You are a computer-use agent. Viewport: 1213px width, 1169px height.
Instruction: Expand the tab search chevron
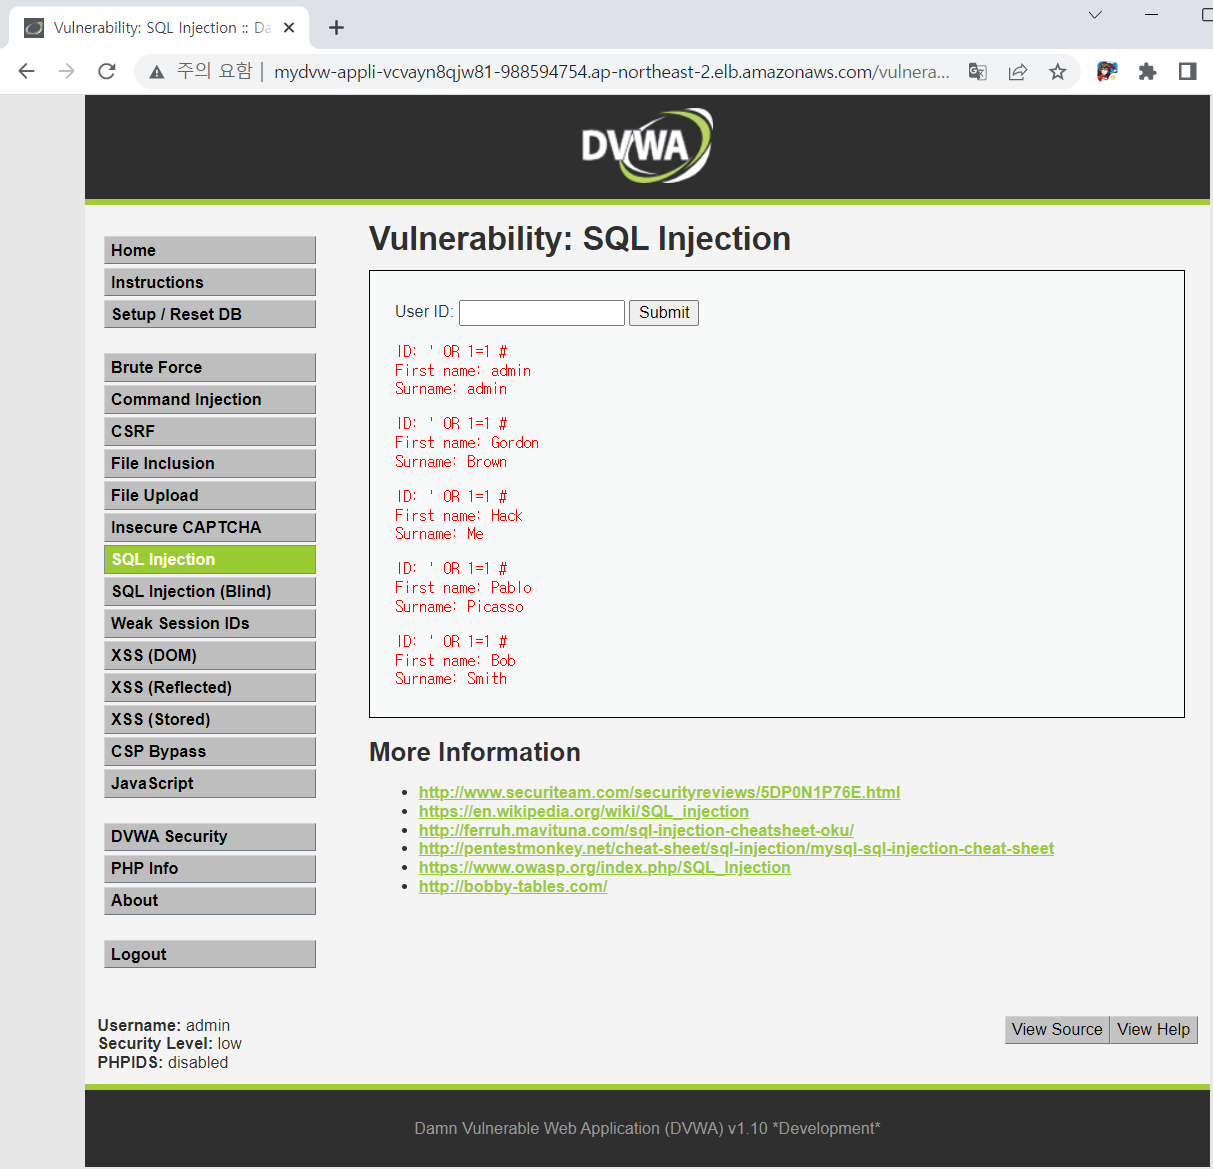point(1095,15)
